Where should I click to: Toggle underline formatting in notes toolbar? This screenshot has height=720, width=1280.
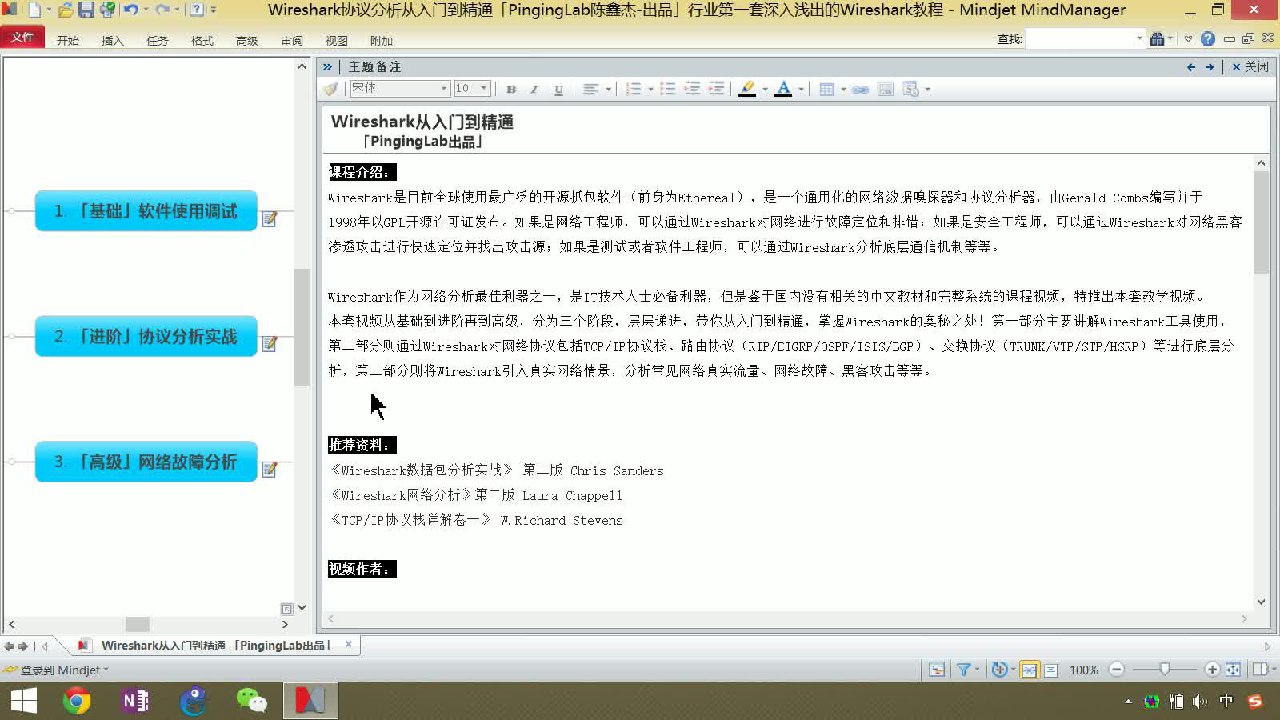(560, 89)
